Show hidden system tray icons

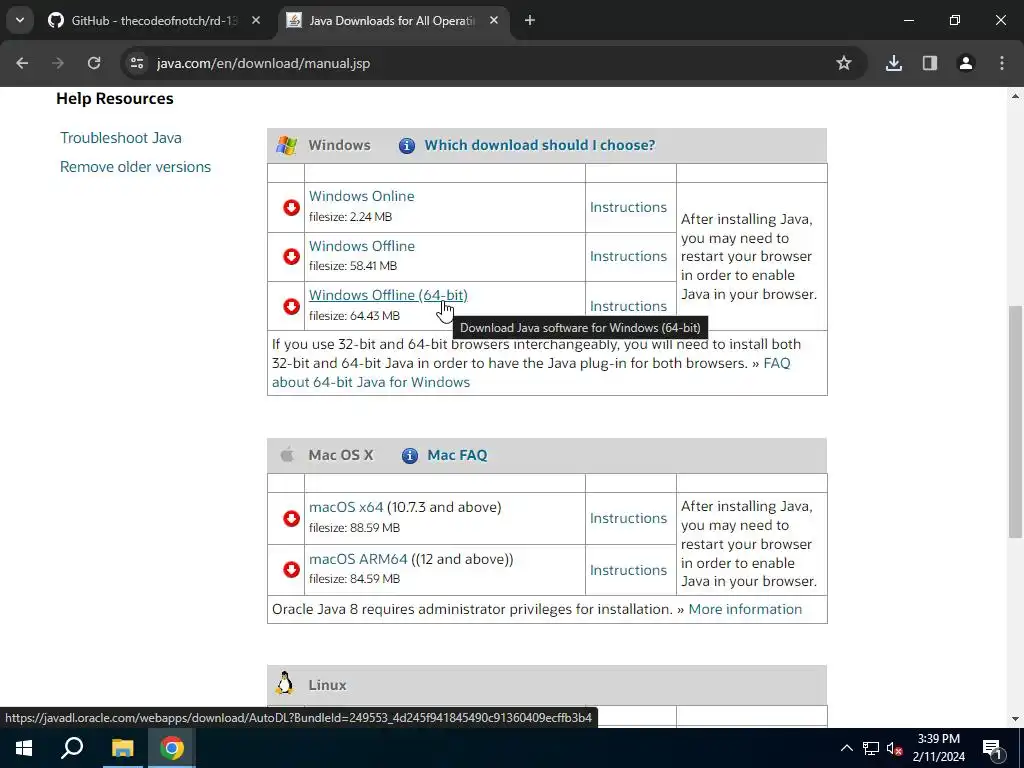pos(846,748)
